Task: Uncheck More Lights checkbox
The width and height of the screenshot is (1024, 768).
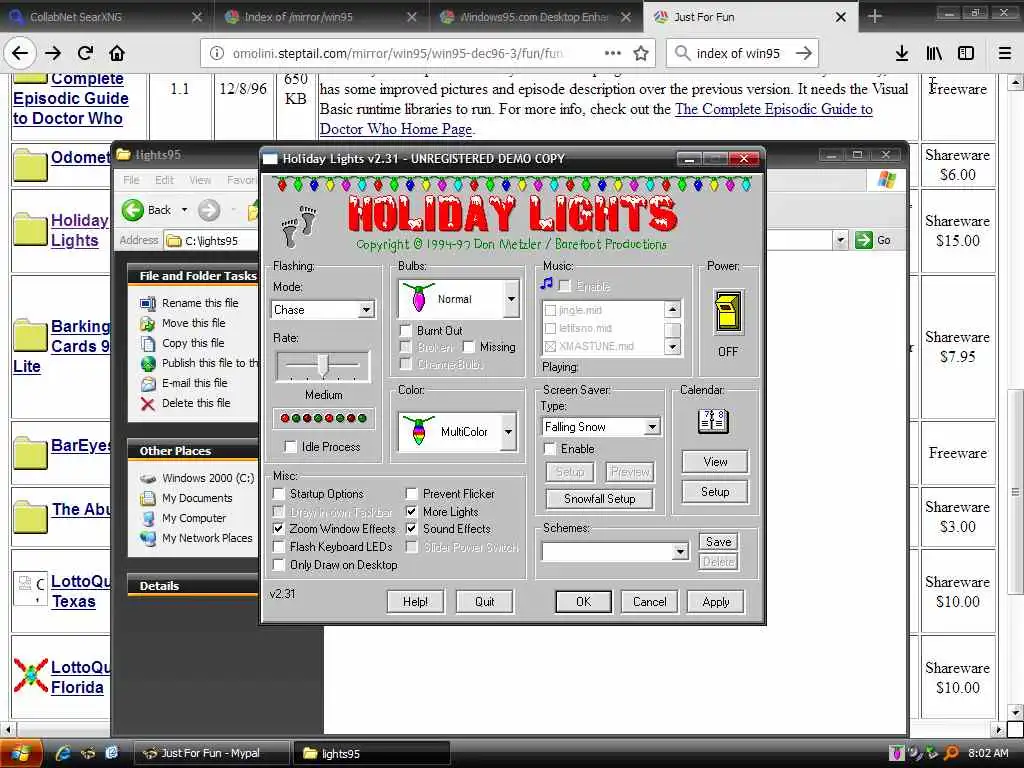Action: tap(411, 511)
